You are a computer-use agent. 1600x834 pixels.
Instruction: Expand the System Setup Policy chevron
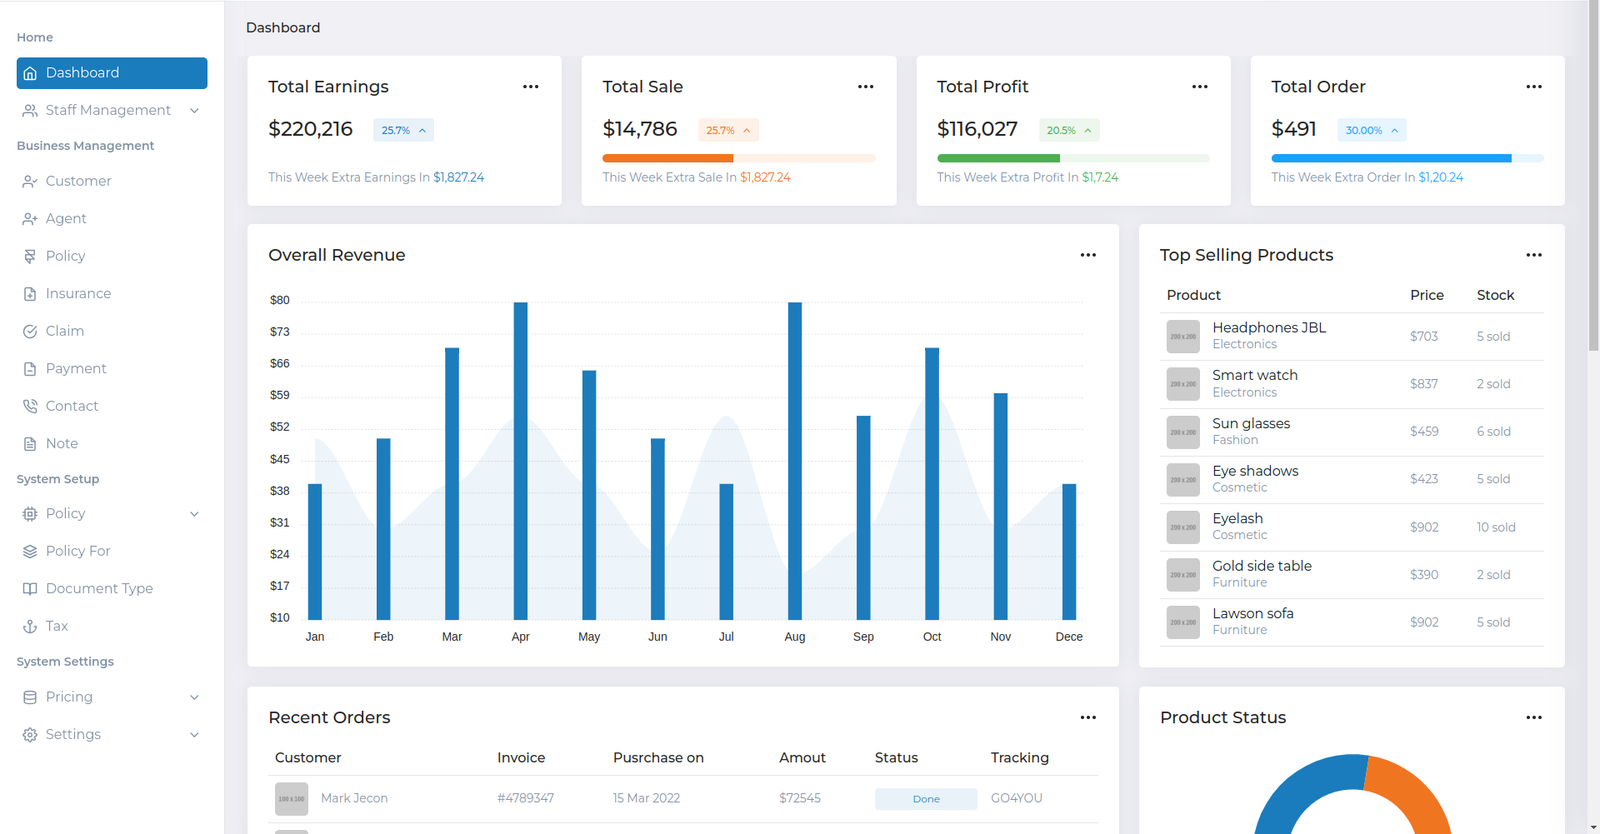click(194, 514)
